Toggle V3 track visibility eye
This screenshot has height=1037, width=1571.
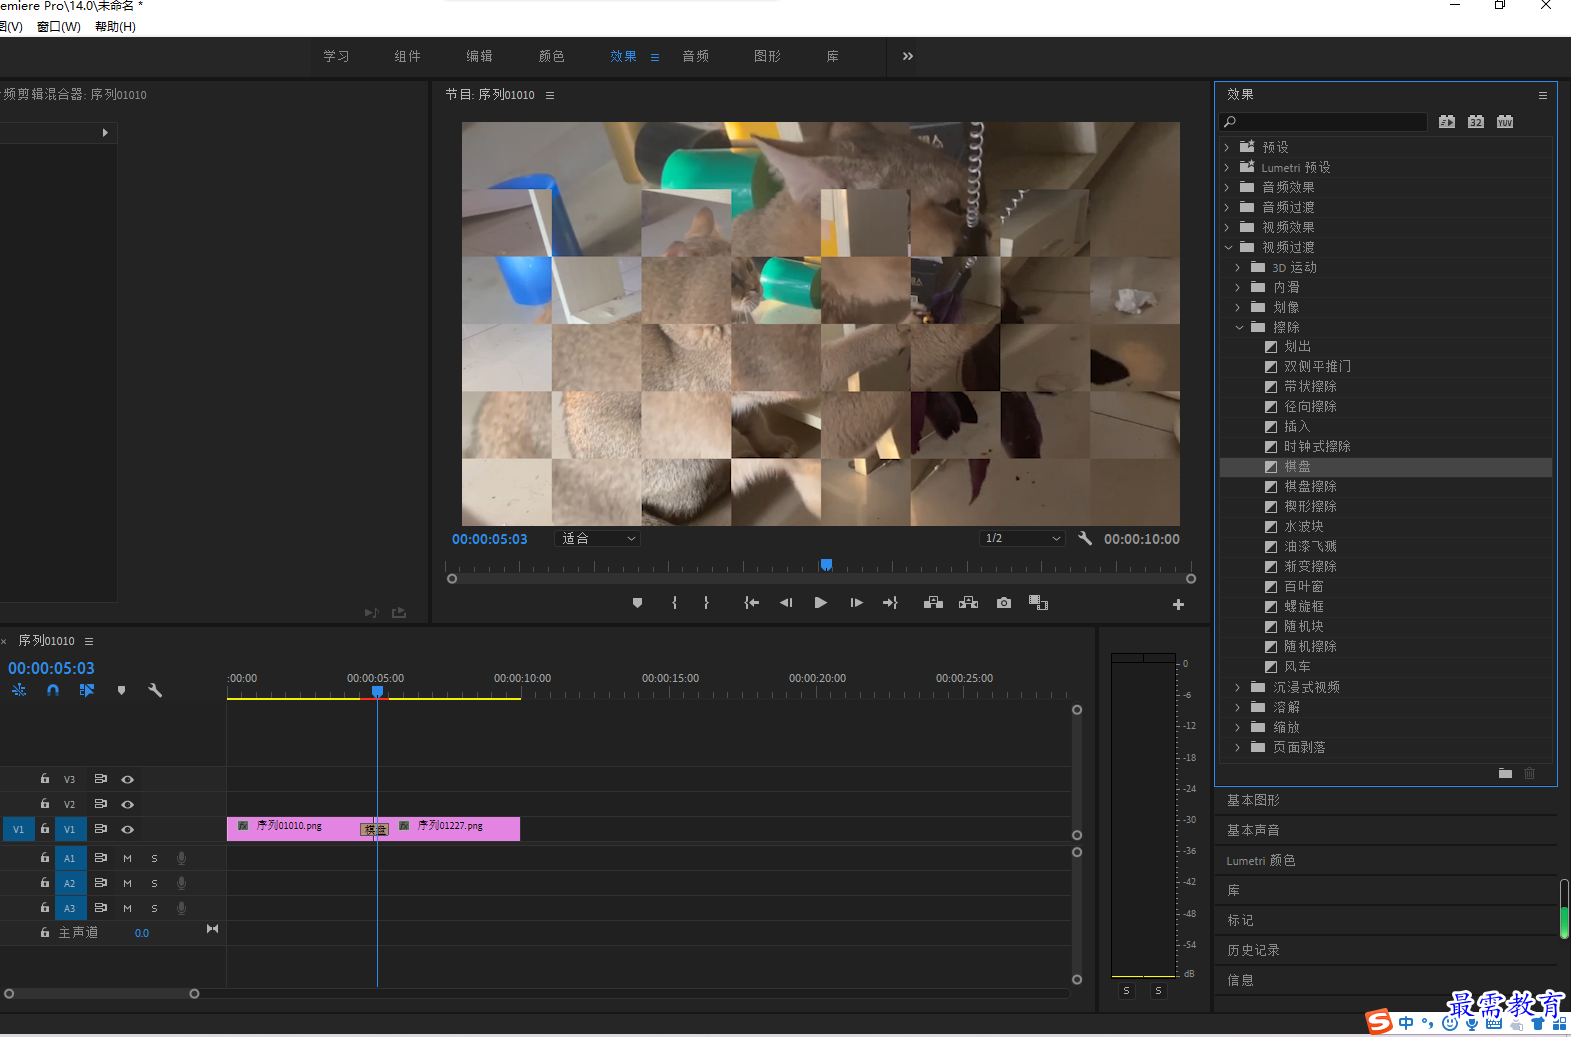click(x=128, y=779)
